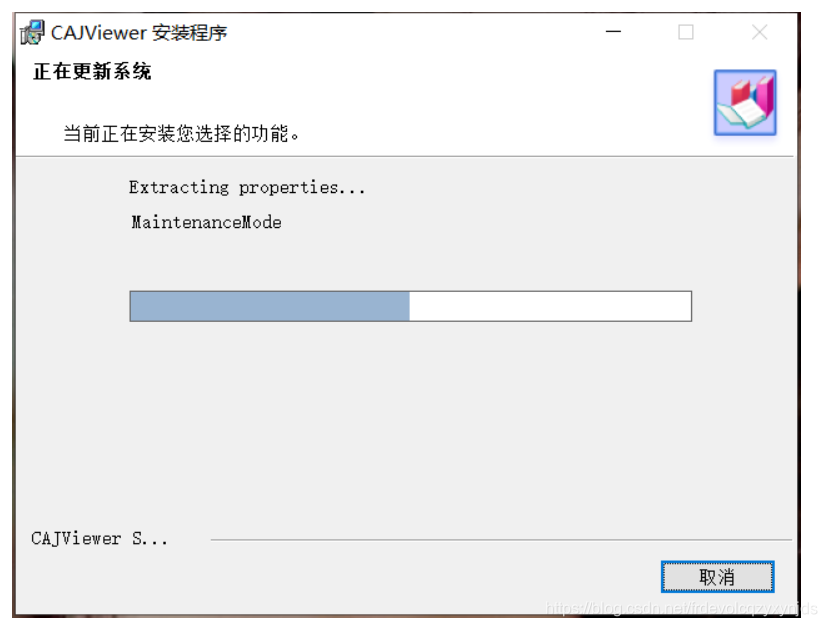Click the CAJViewer S... footer label
The height and width of the screenshot is (627, 827).
pyautogui.click(x=99, y=538)
